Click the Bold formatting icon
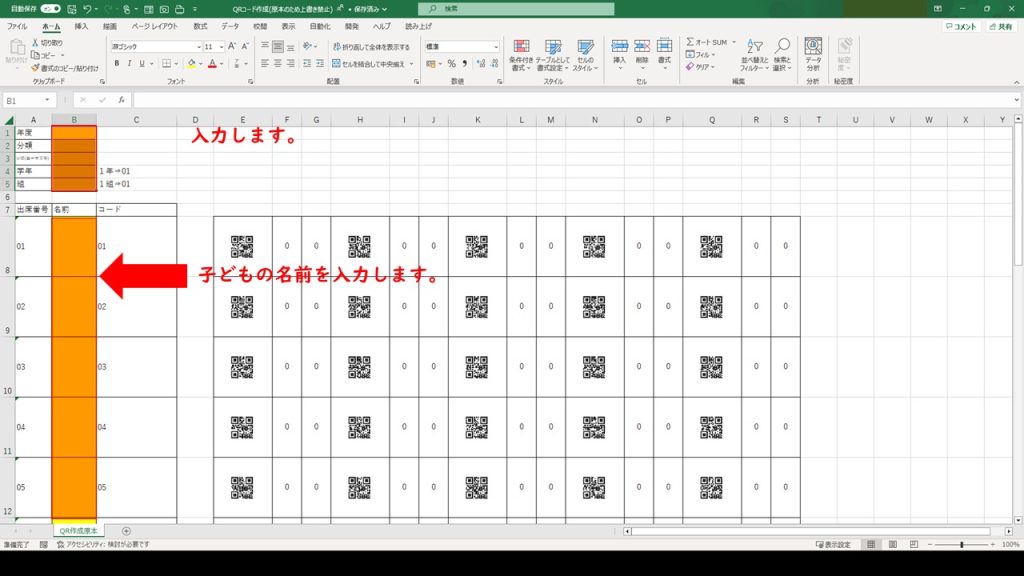 pyautogui.click(x=116, y=64)
